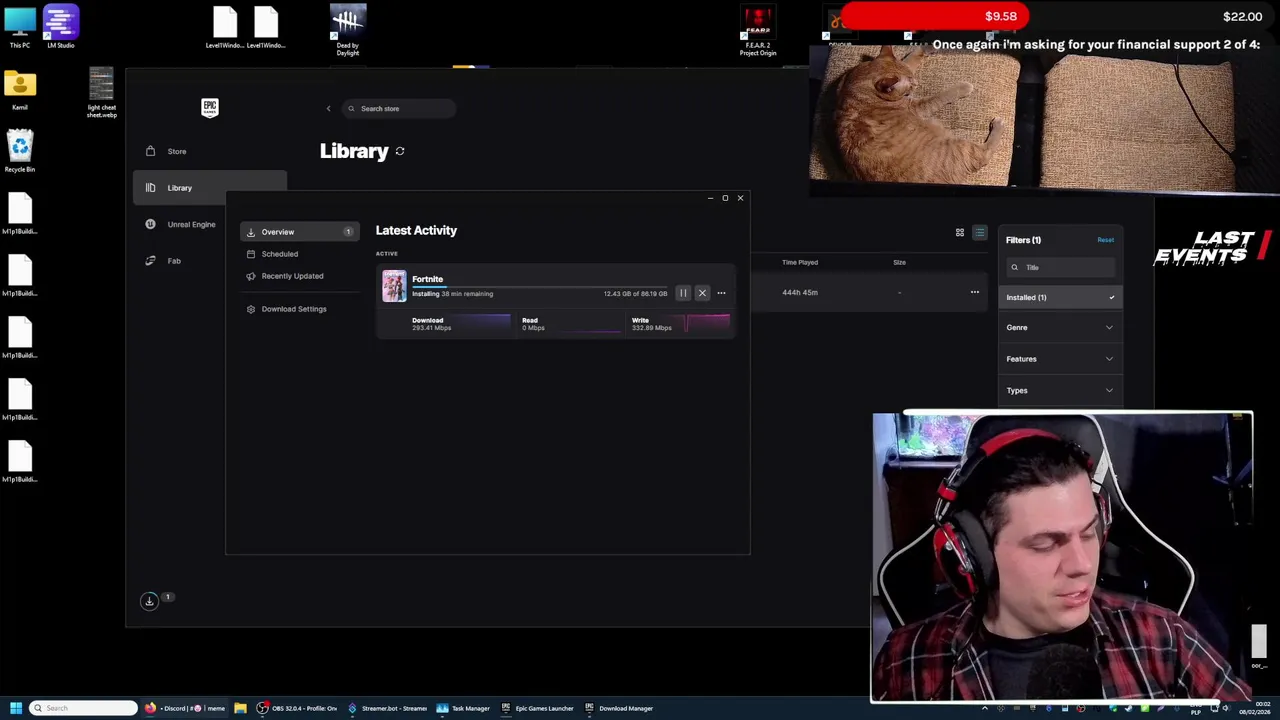The image size is (1280, 720).
Task: Focus the Search store field
Action: click(398, 108)
